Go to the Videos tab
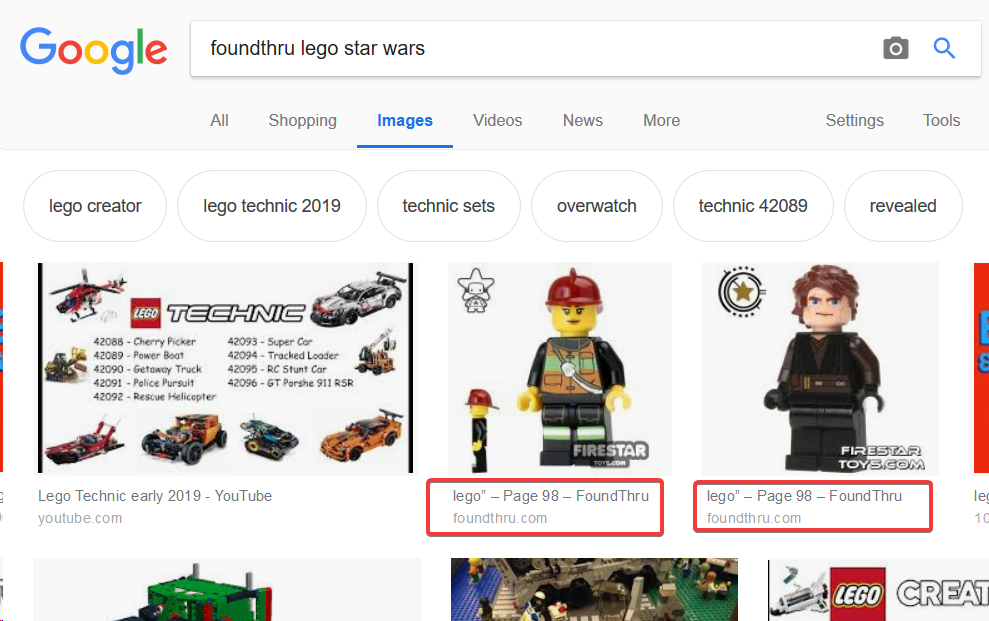The image size is (989, 621). coord(498,120)
